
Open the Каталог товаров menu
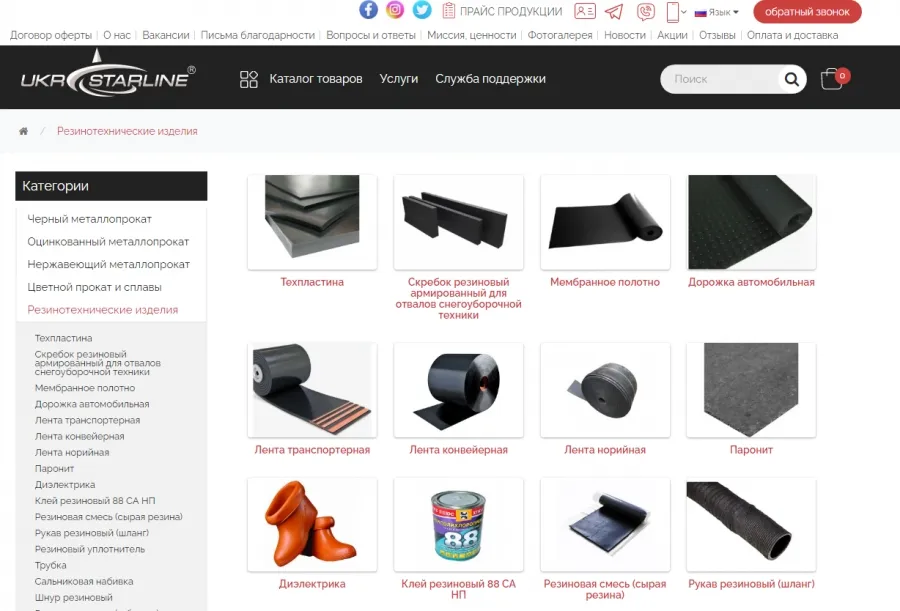pos(301,79)
